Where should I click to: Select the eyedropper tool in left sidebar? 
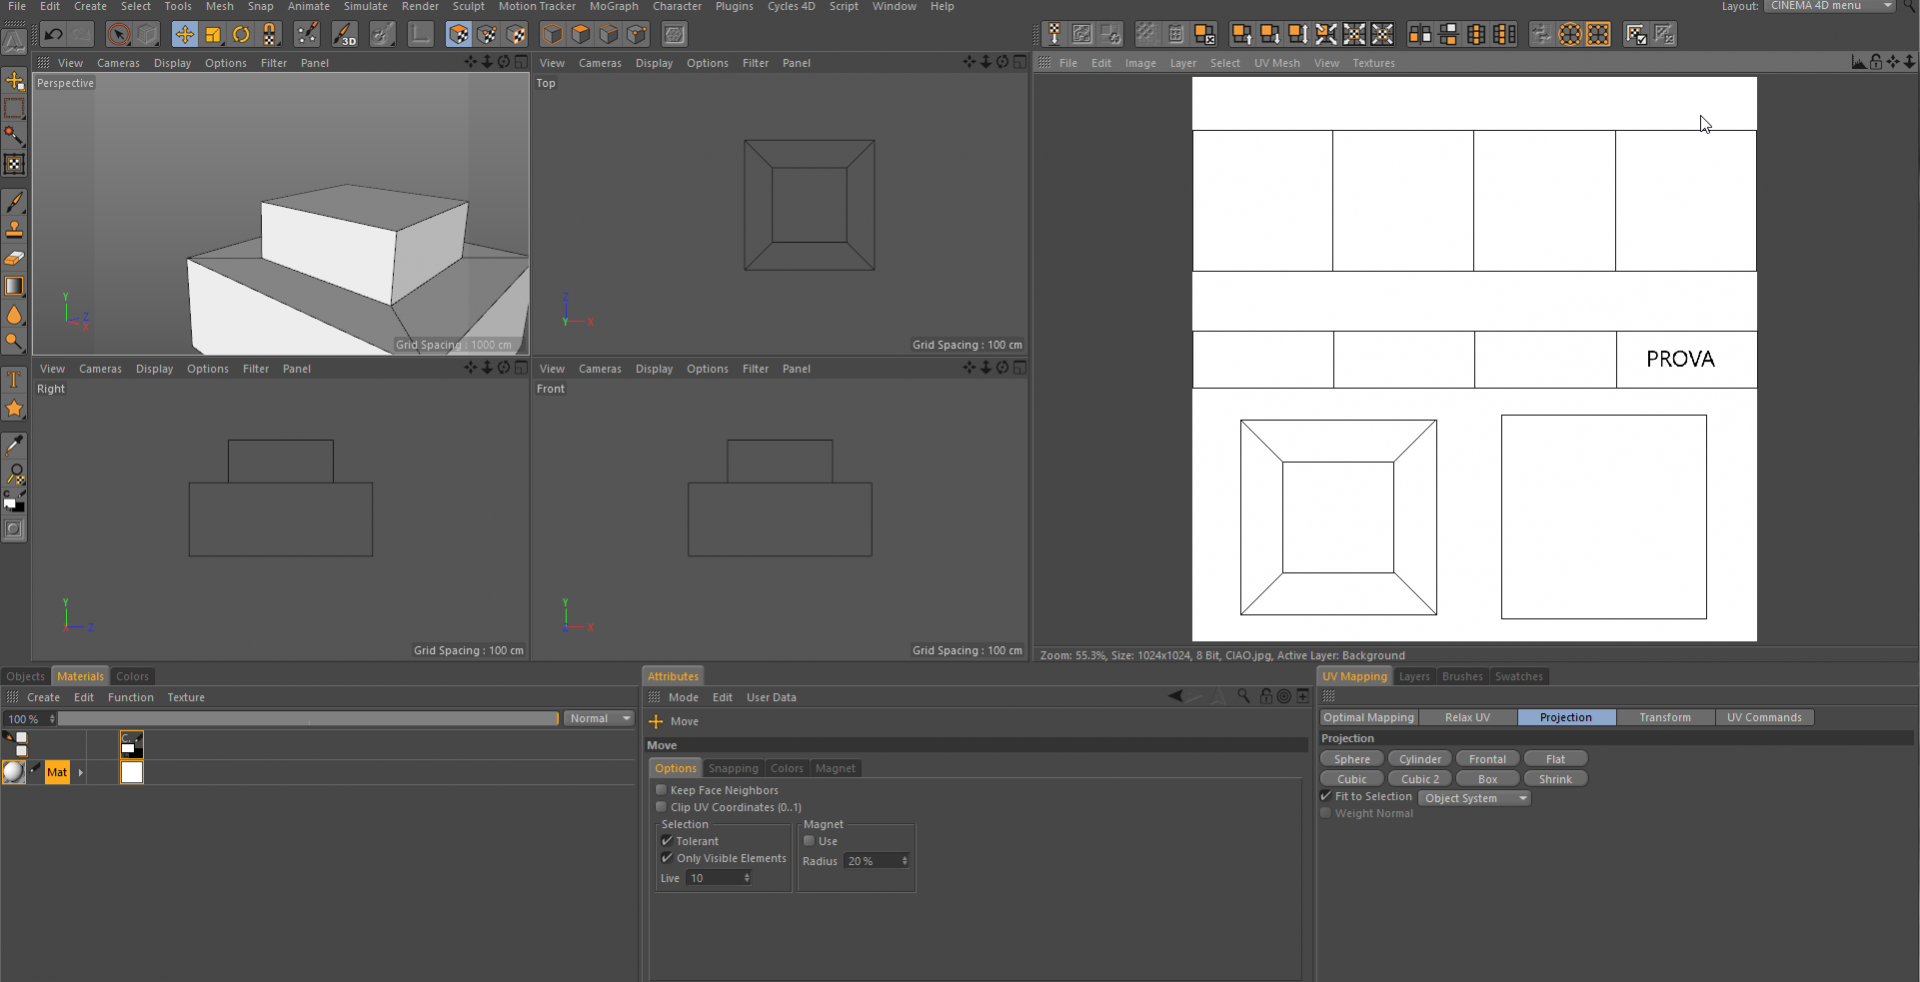coord(14,445)
